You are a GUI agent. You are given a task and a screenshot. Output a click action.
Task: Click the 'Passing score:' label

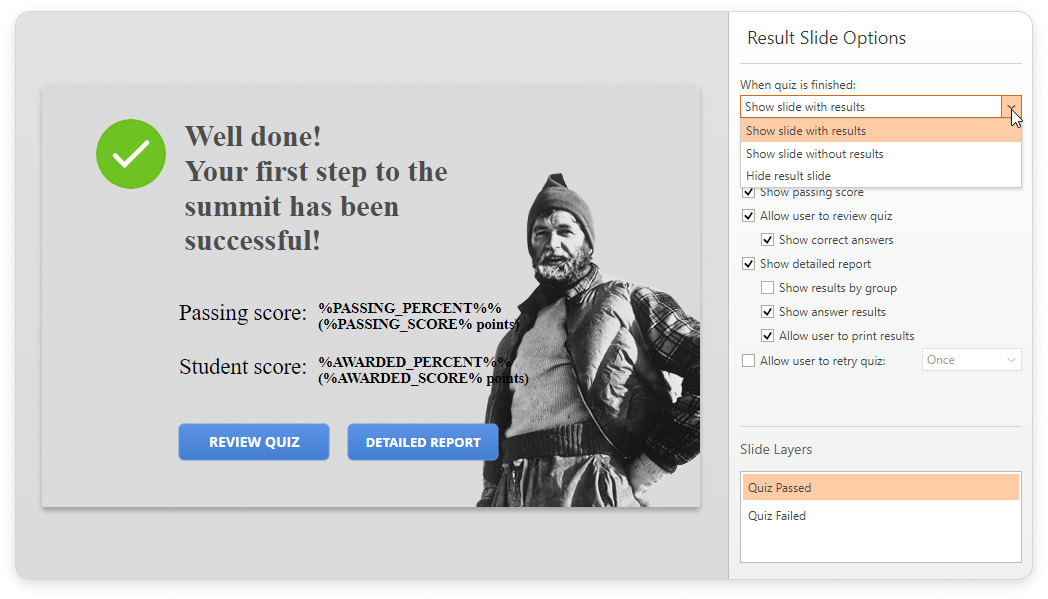coord(243,312)
